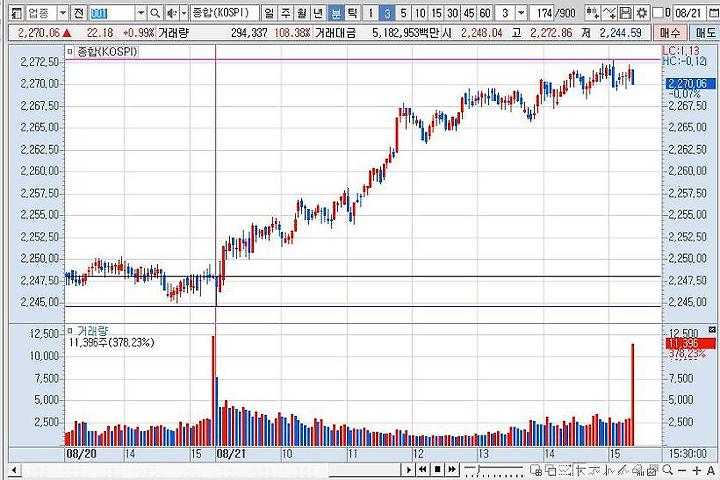Click the fast-forward double-arrow button
Viewport: 720px width, 480px height.
(x=452, y=470)
